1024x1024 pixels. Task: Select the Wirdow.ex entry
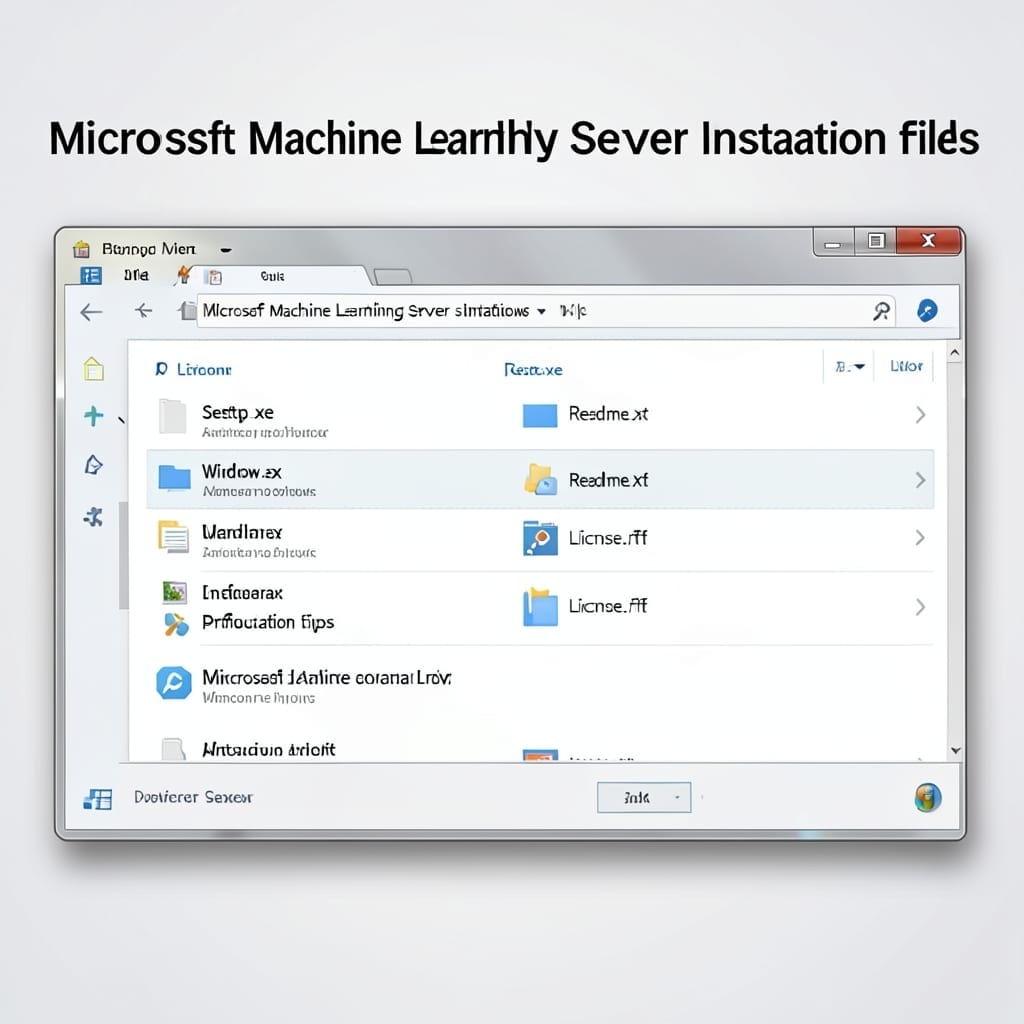coord(242,472)
